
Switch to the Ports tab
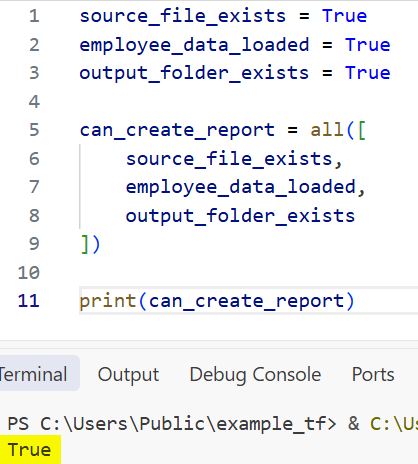point(373,374)
